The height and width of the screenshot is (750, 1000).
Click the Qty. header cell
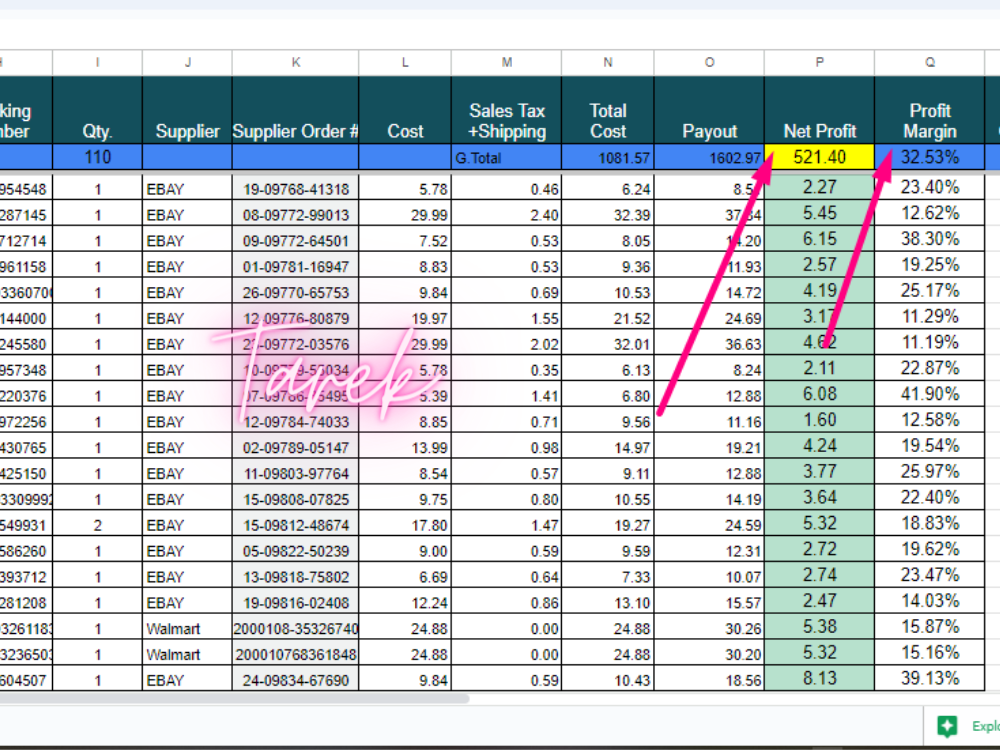(98, 110)
